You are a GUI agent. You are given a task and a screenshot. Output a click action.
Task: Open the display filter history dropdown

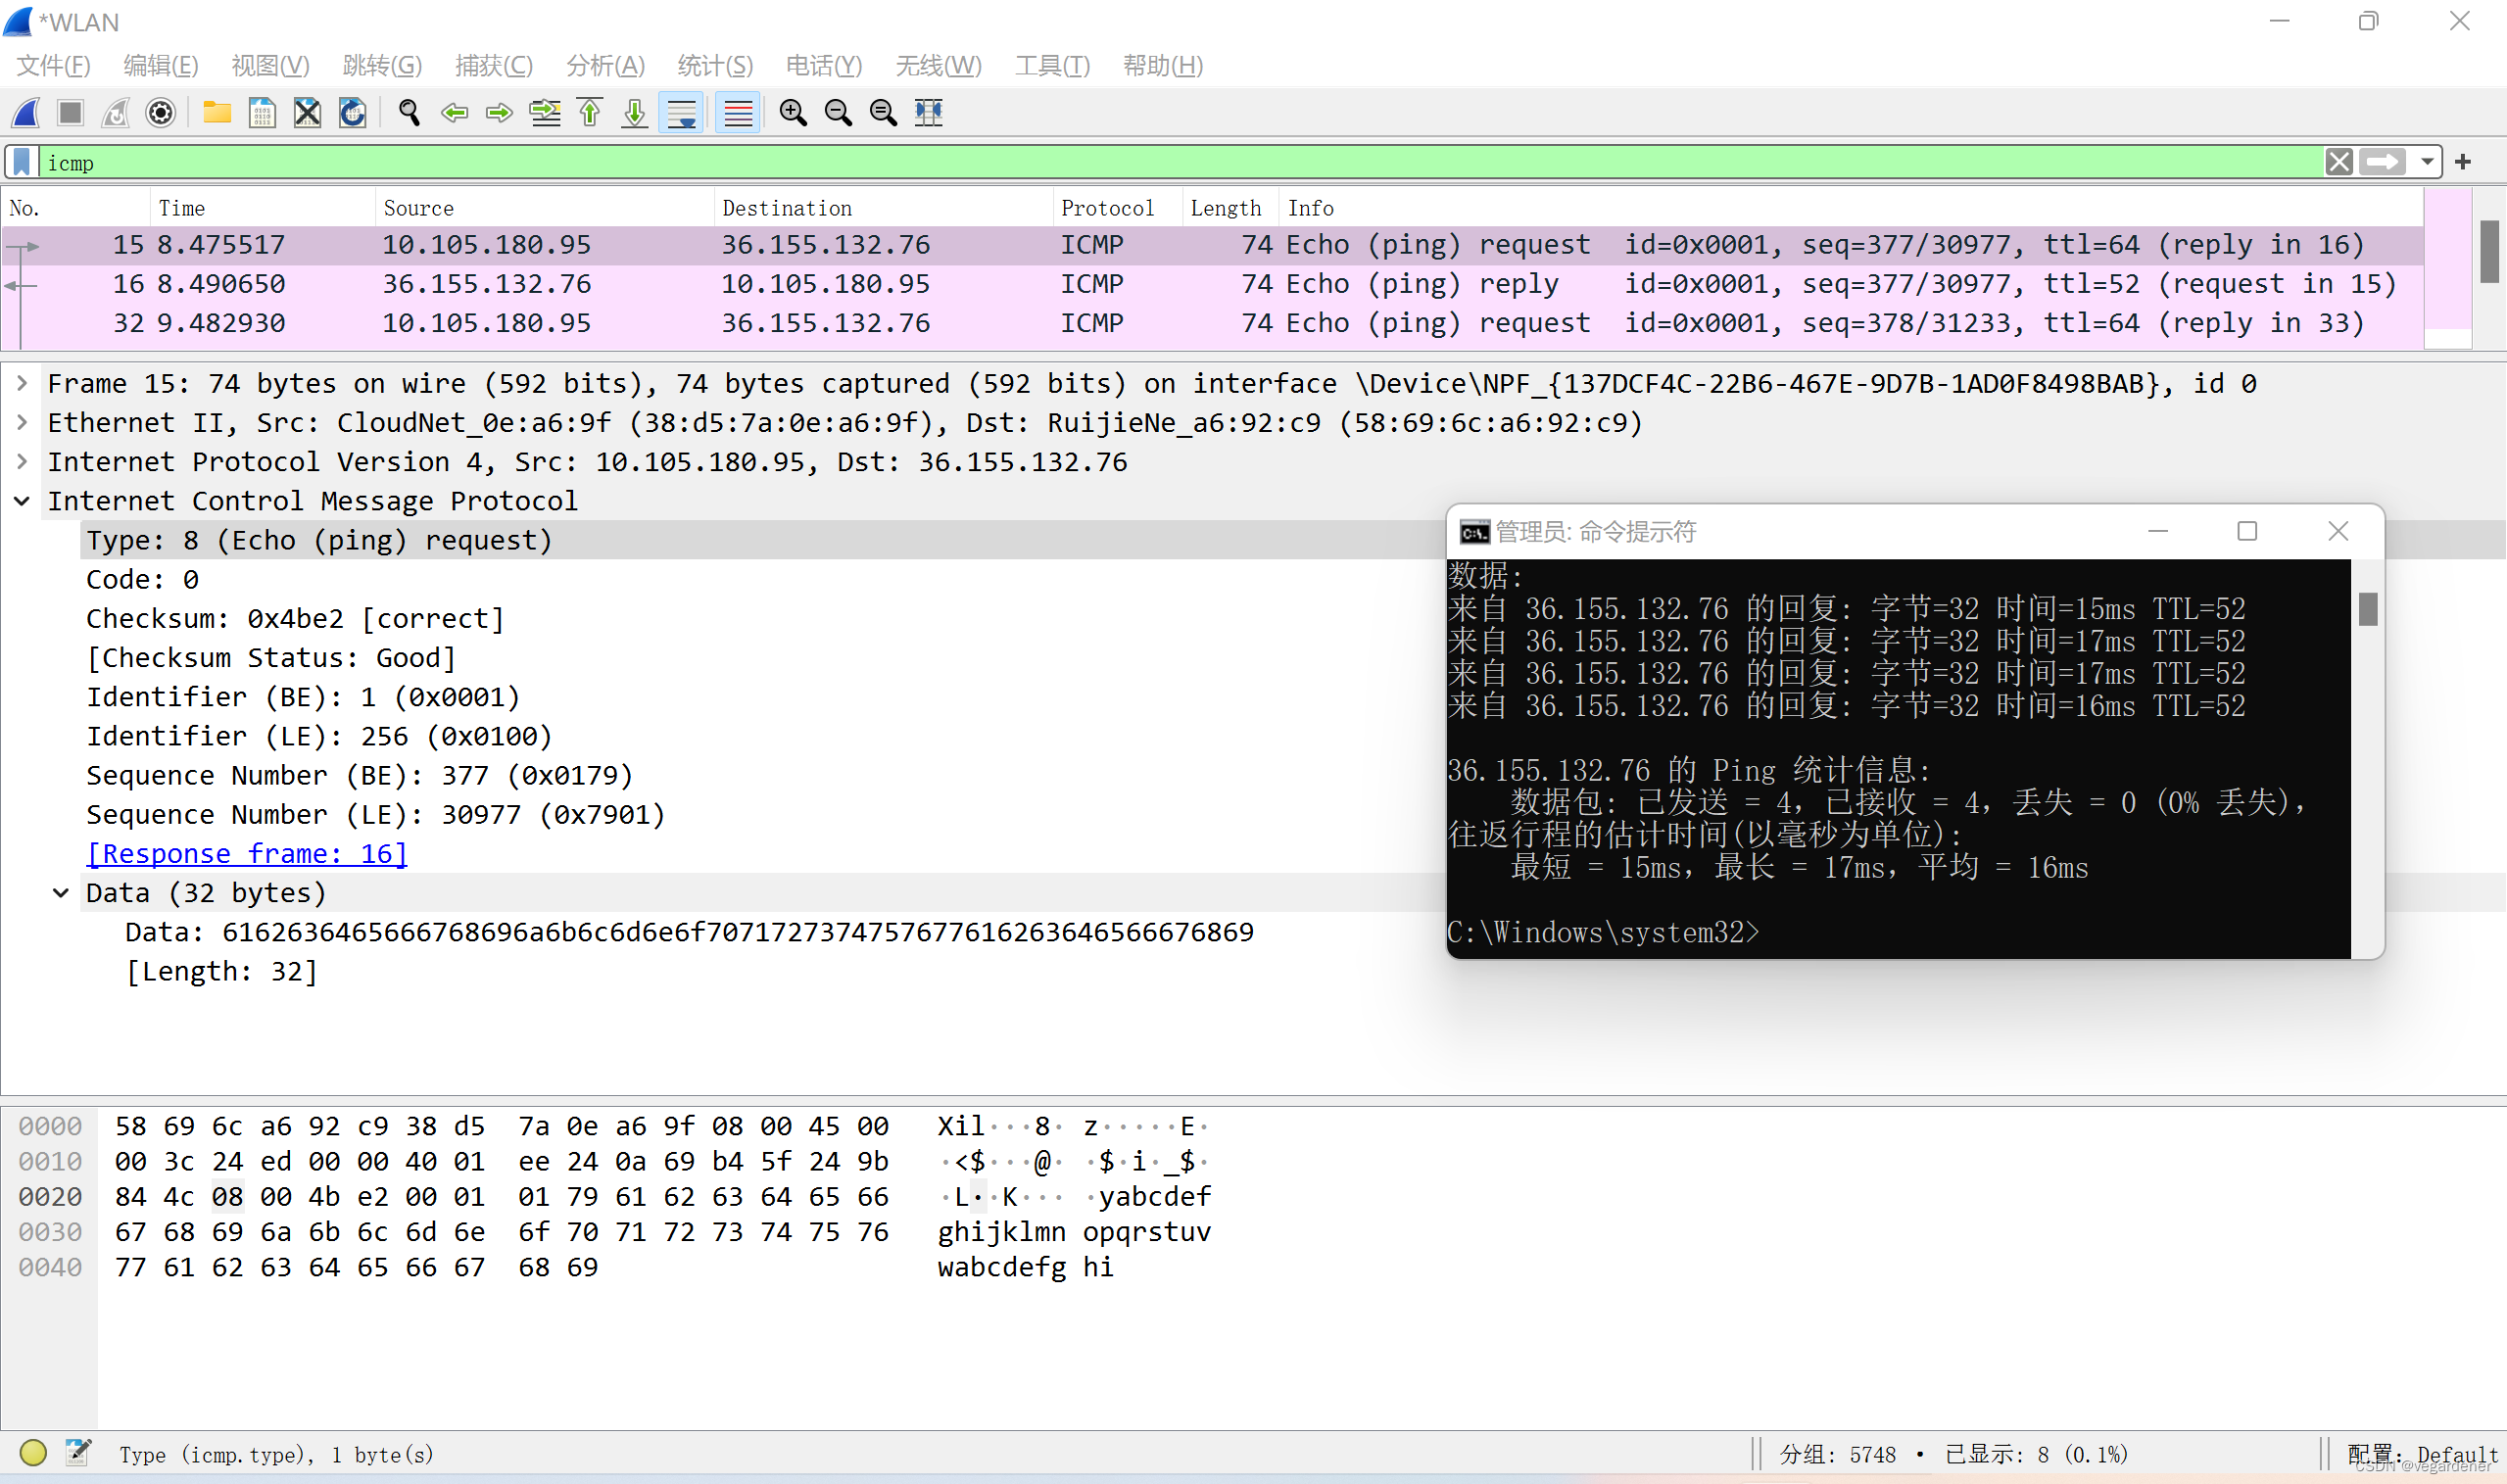coord(2427,162)
